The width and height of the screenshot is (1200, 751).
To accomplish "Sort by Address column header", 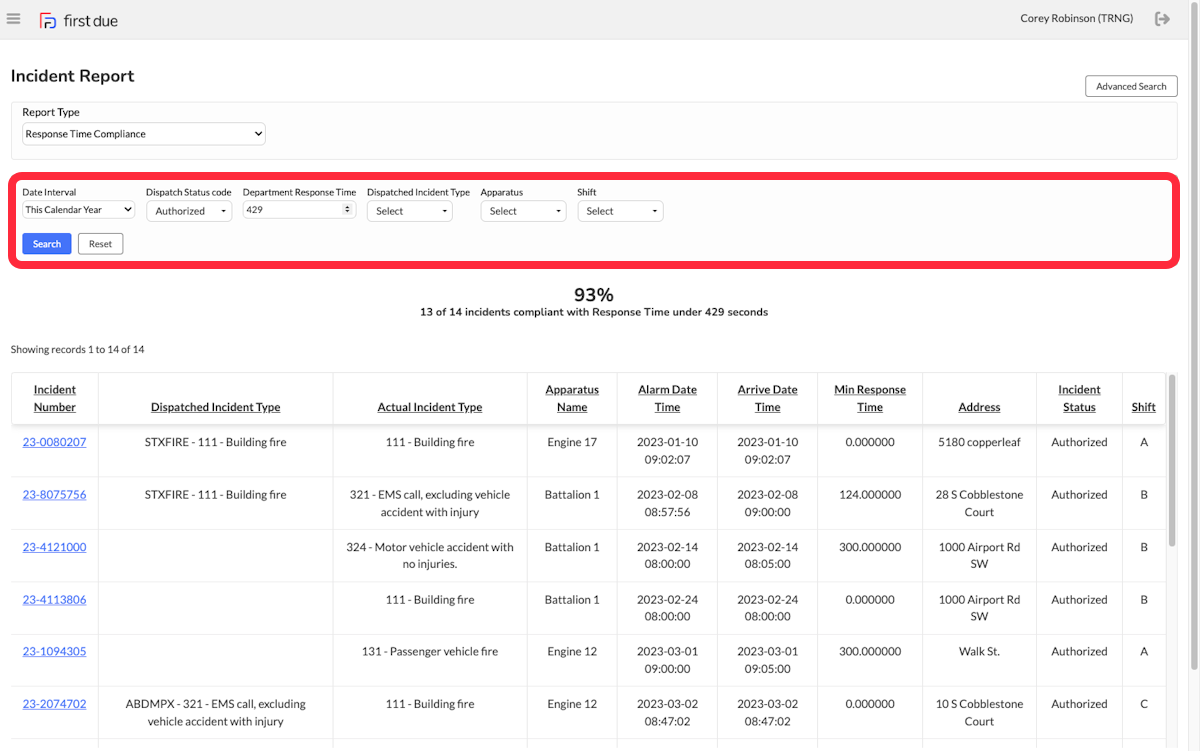I will point(979,407).
